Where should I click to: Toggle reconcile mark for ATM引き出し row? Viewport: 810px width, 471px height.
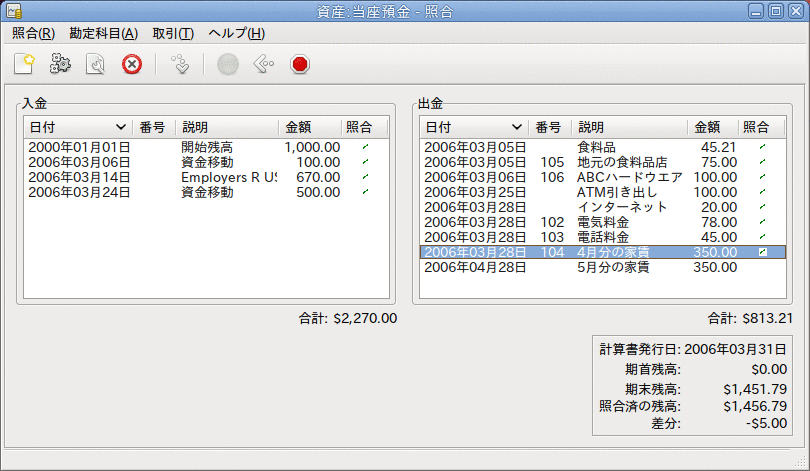click(762, 192)
